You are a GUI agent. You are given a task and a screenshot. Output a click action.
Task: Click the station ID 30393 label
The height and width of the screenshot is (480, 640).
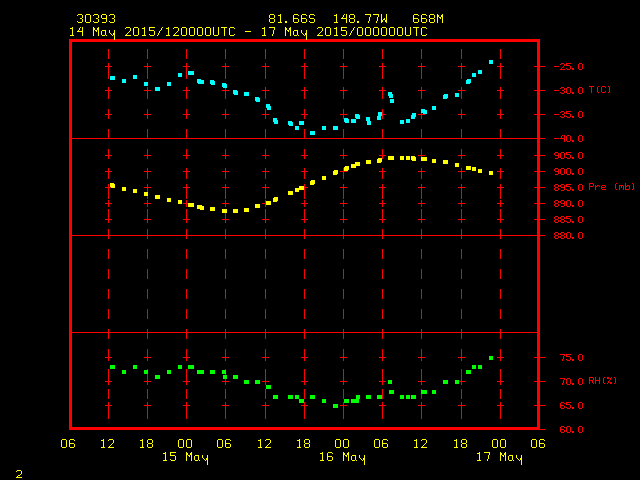coord(96,19)
